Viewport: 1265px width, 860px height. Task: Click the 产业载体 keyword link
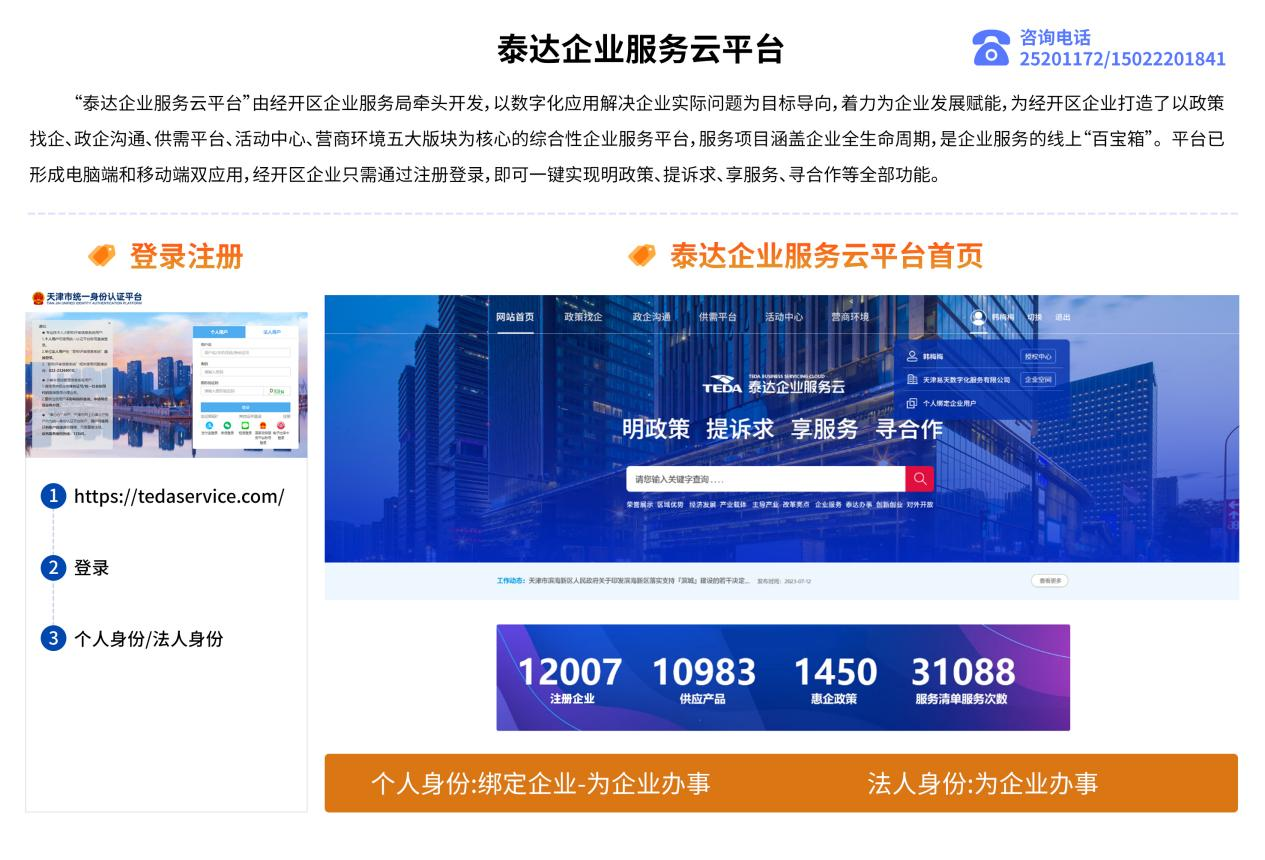(x=733, y=505)
